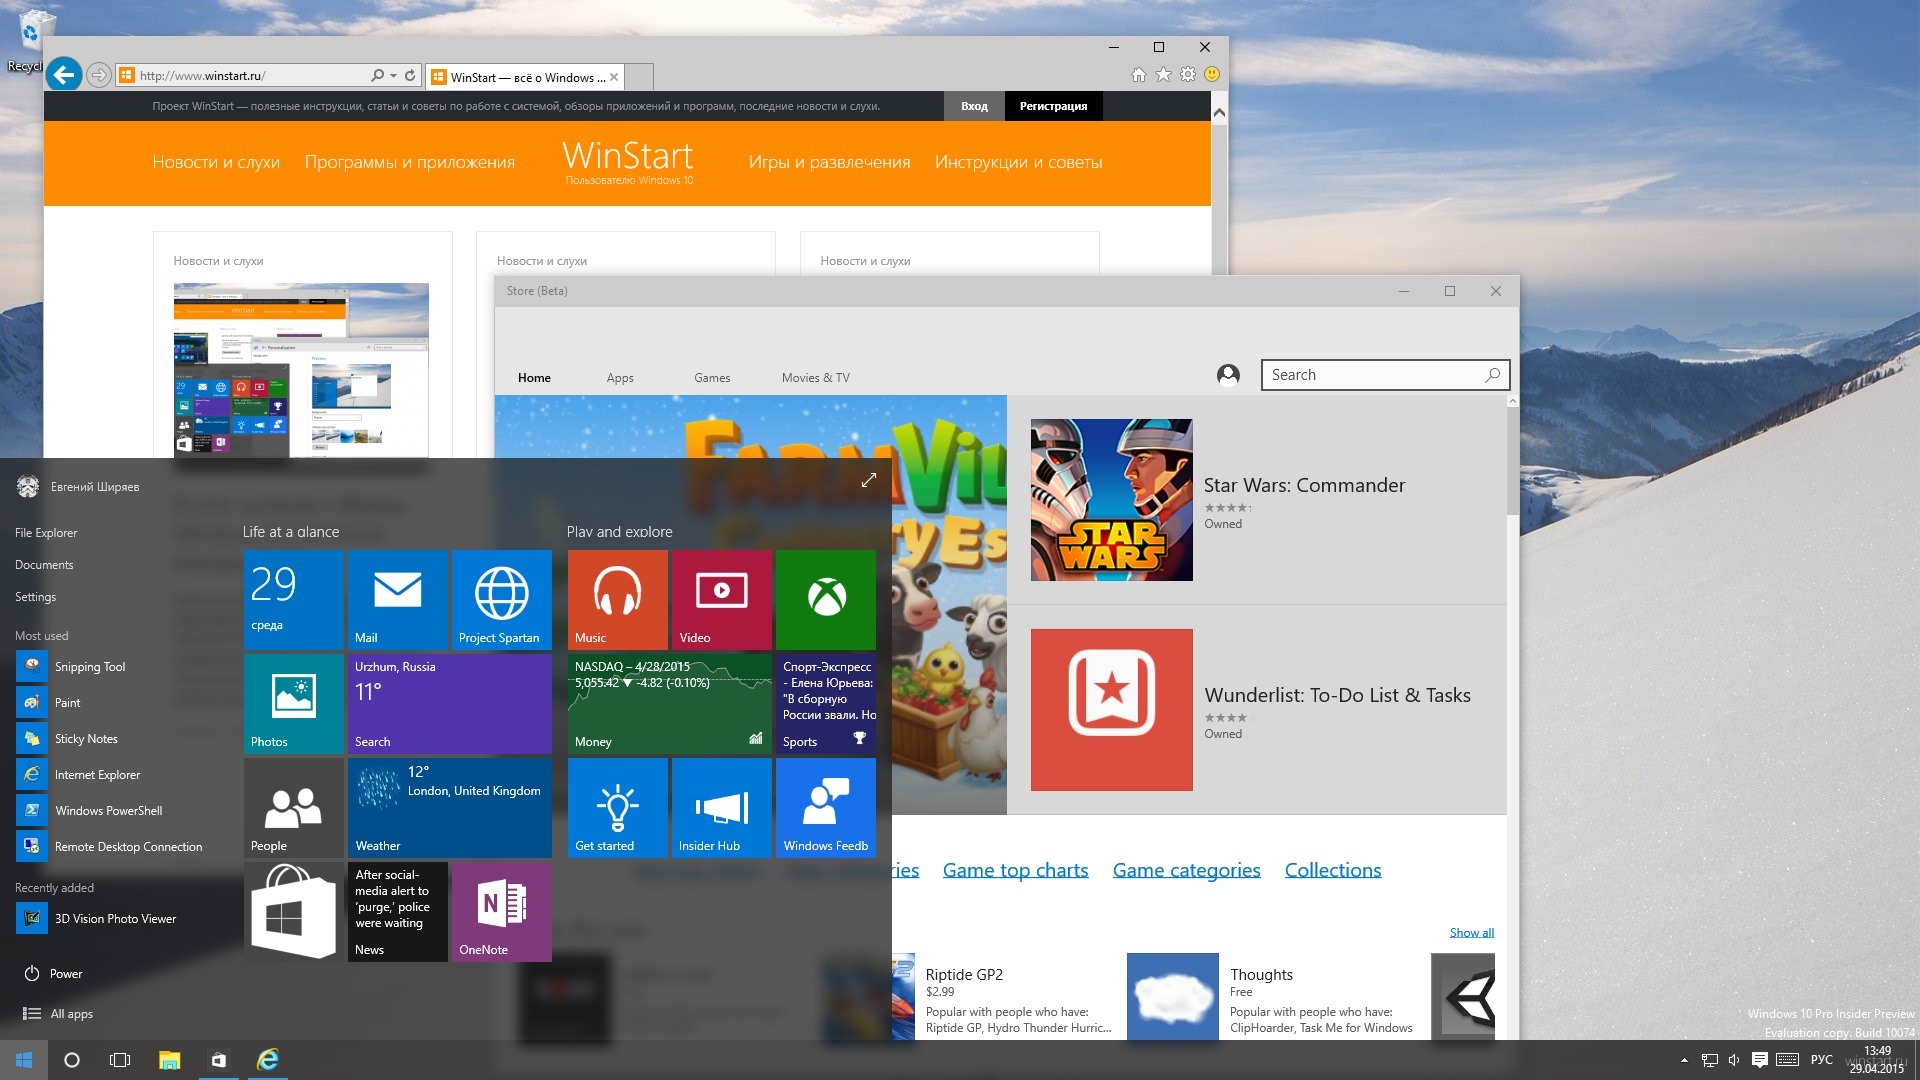Open the Weather tile for London
The image size is (1920, 1080).
pos(449,807)
